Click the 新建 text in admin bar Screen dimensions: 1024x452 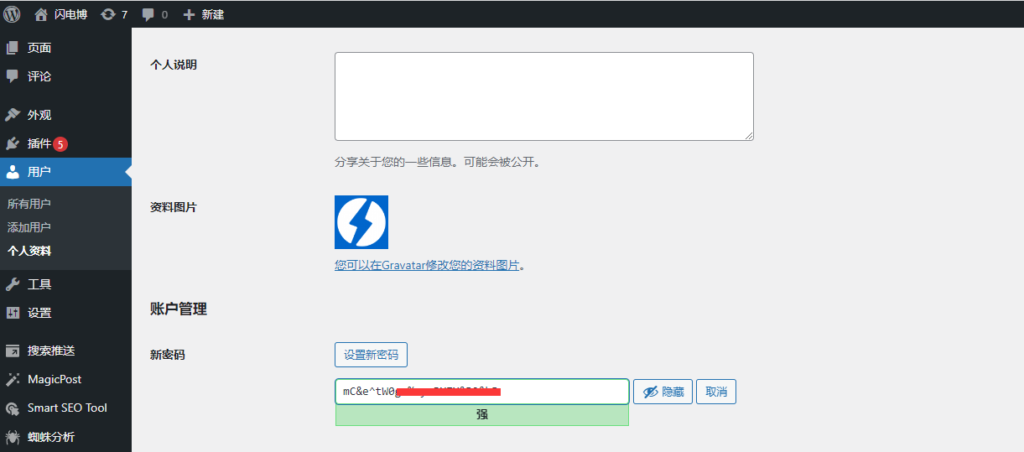point(212,14)
